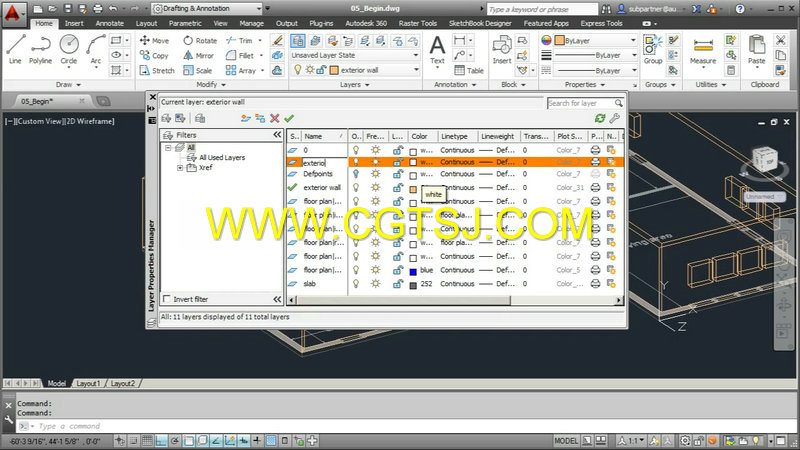Enable the Invert filter checkbox
This screenshot has height=450, width=800.
click(167, 298)
